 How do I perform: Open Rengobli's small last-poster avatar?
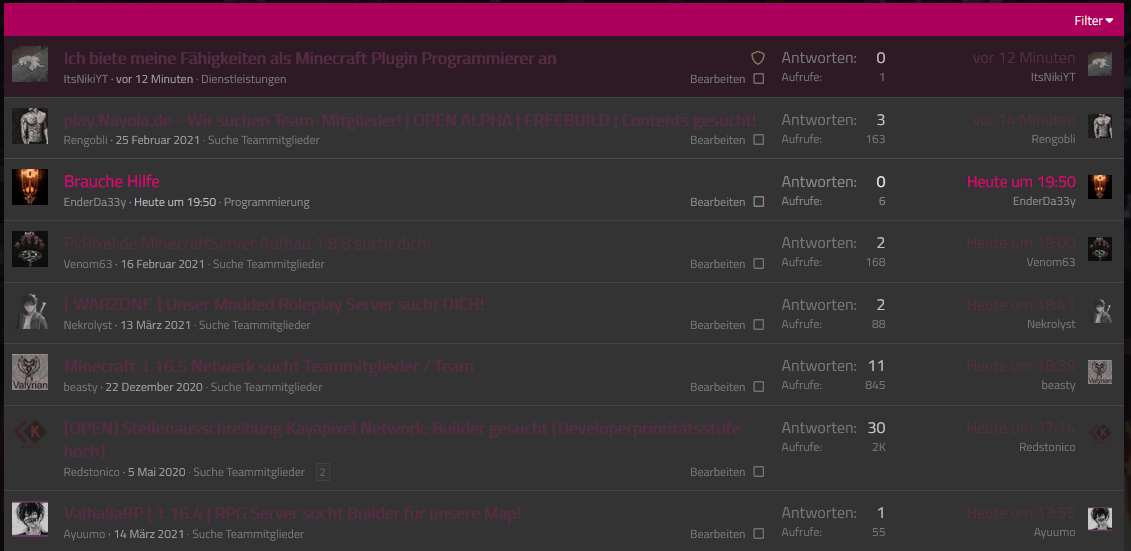click(x=1100, y=126)
